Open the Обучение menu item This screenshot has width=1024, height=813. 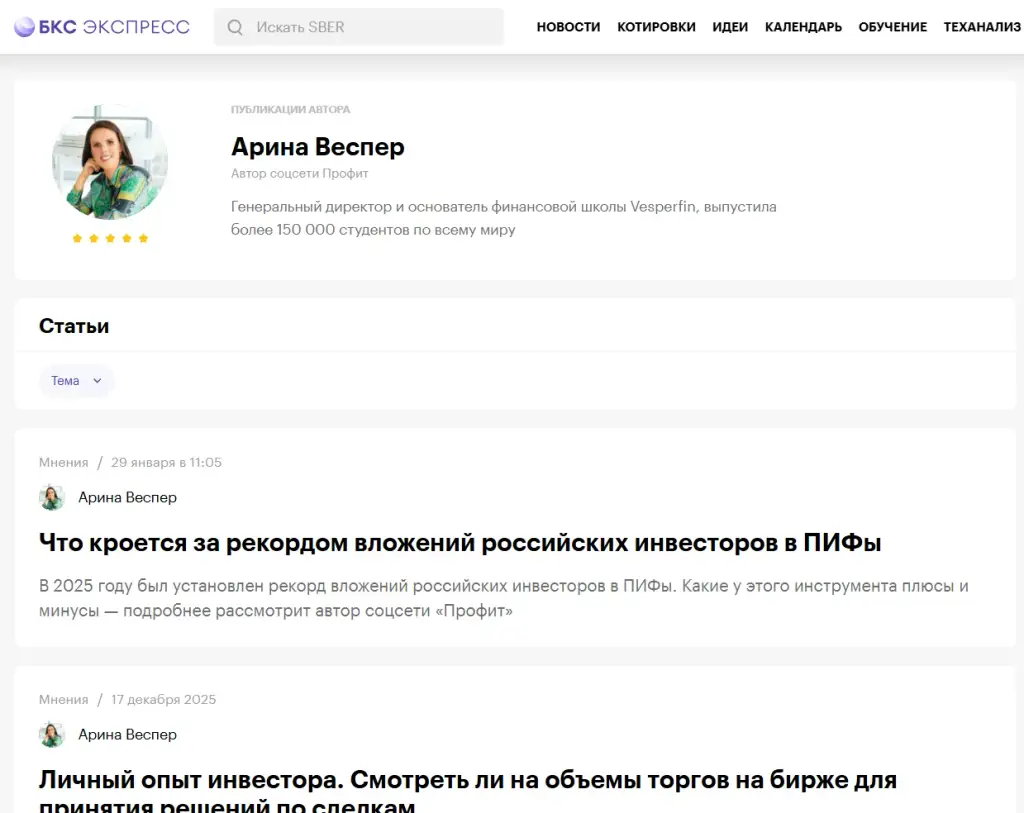coord(893,27)
